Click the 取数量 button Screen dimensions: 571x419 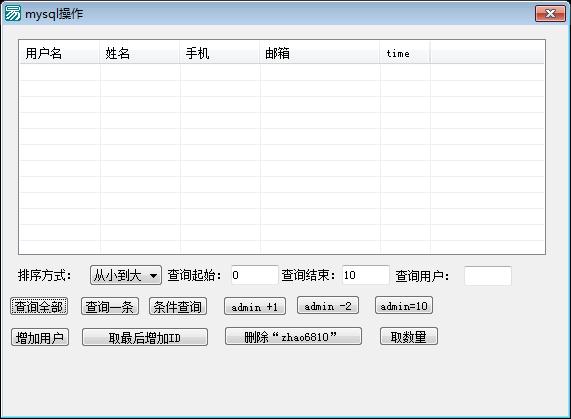point(409,336)
